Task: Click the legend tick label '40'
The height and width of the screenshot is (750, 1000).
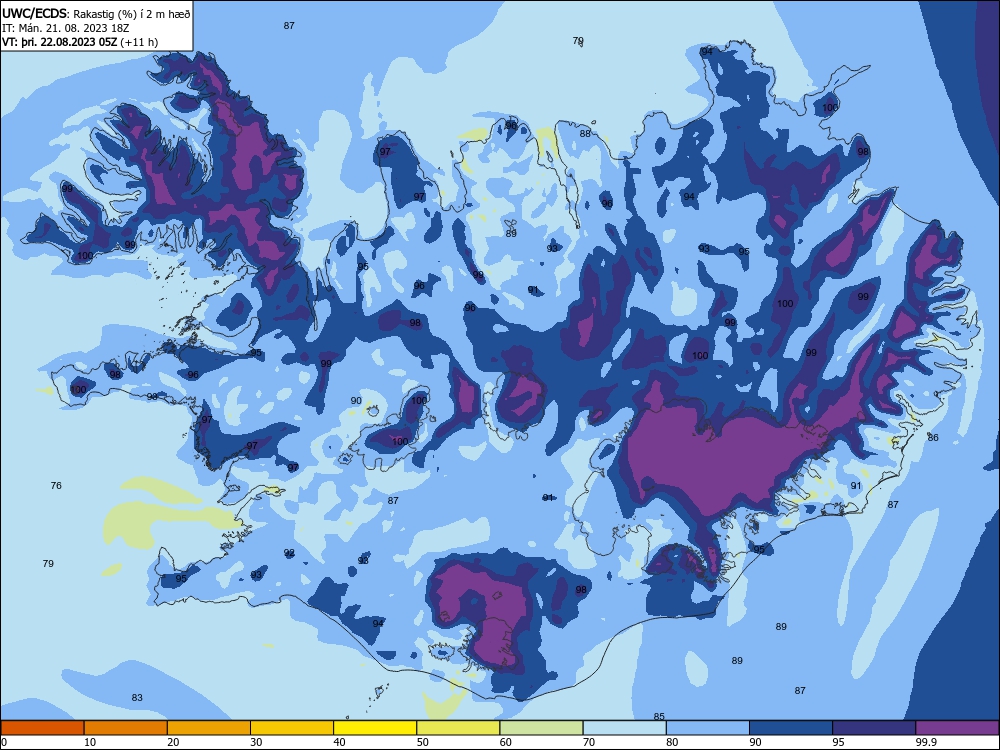Action: [339, 742]
